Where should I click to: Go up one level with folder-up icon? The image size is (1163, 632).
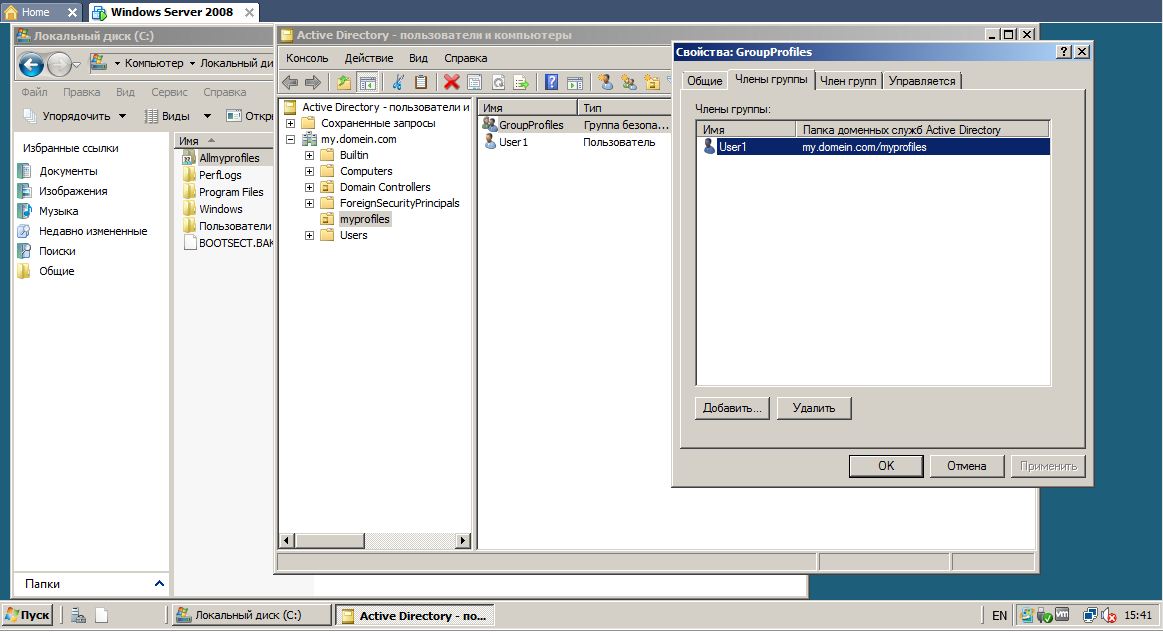(x=344, y=82)
